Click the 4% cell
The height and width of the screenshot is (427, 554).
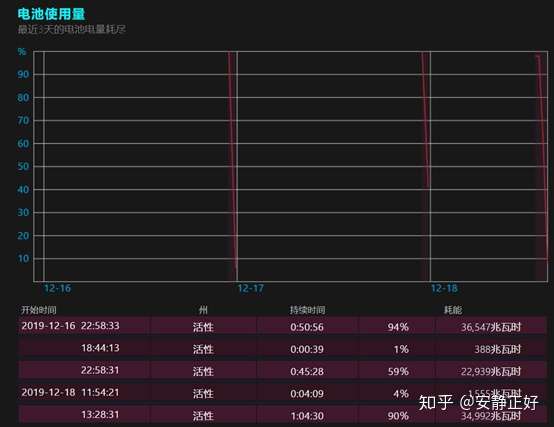(x=401, y=394)
